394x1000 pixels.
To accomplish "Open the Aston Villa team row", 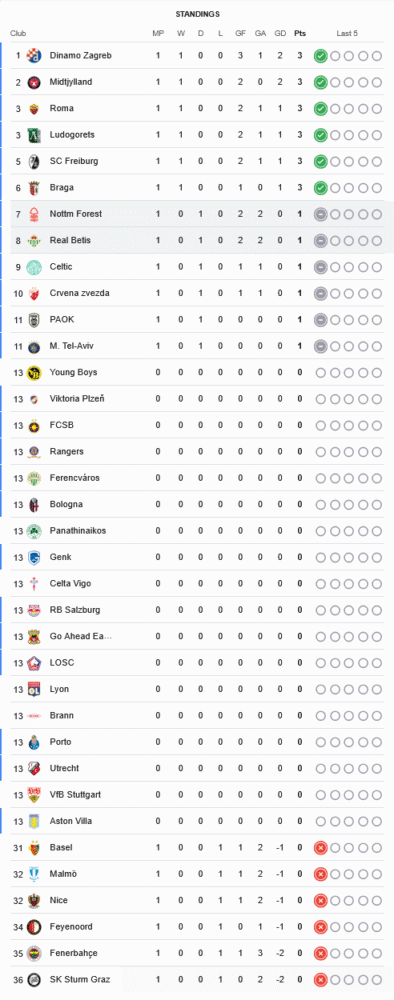I will point(197,821).
